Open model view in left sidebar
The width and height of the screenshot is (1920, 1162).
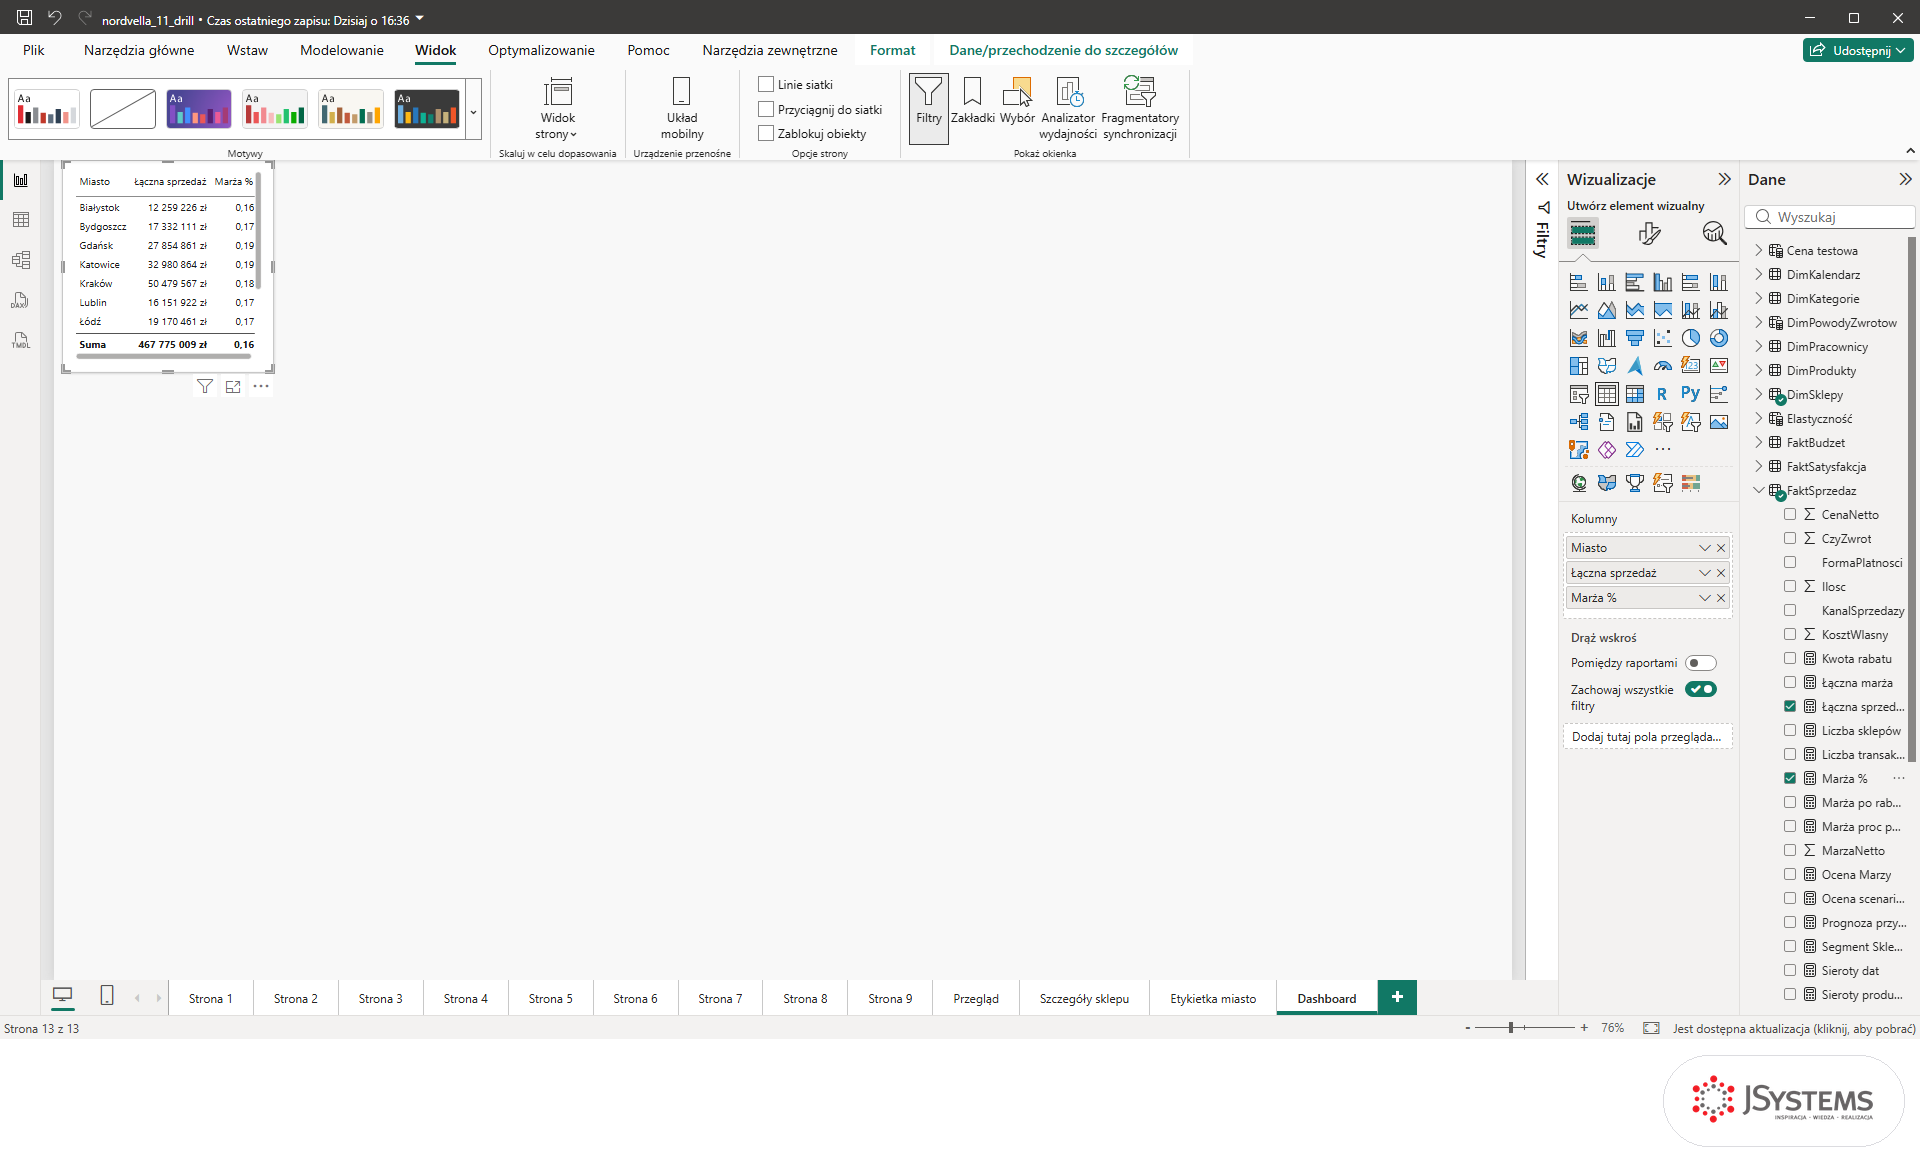click(x=21, y=260)
